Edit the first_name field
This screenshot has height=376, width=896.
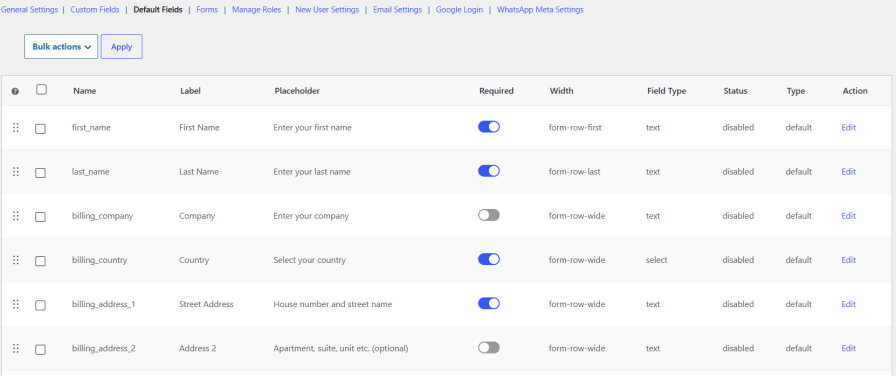849,127
